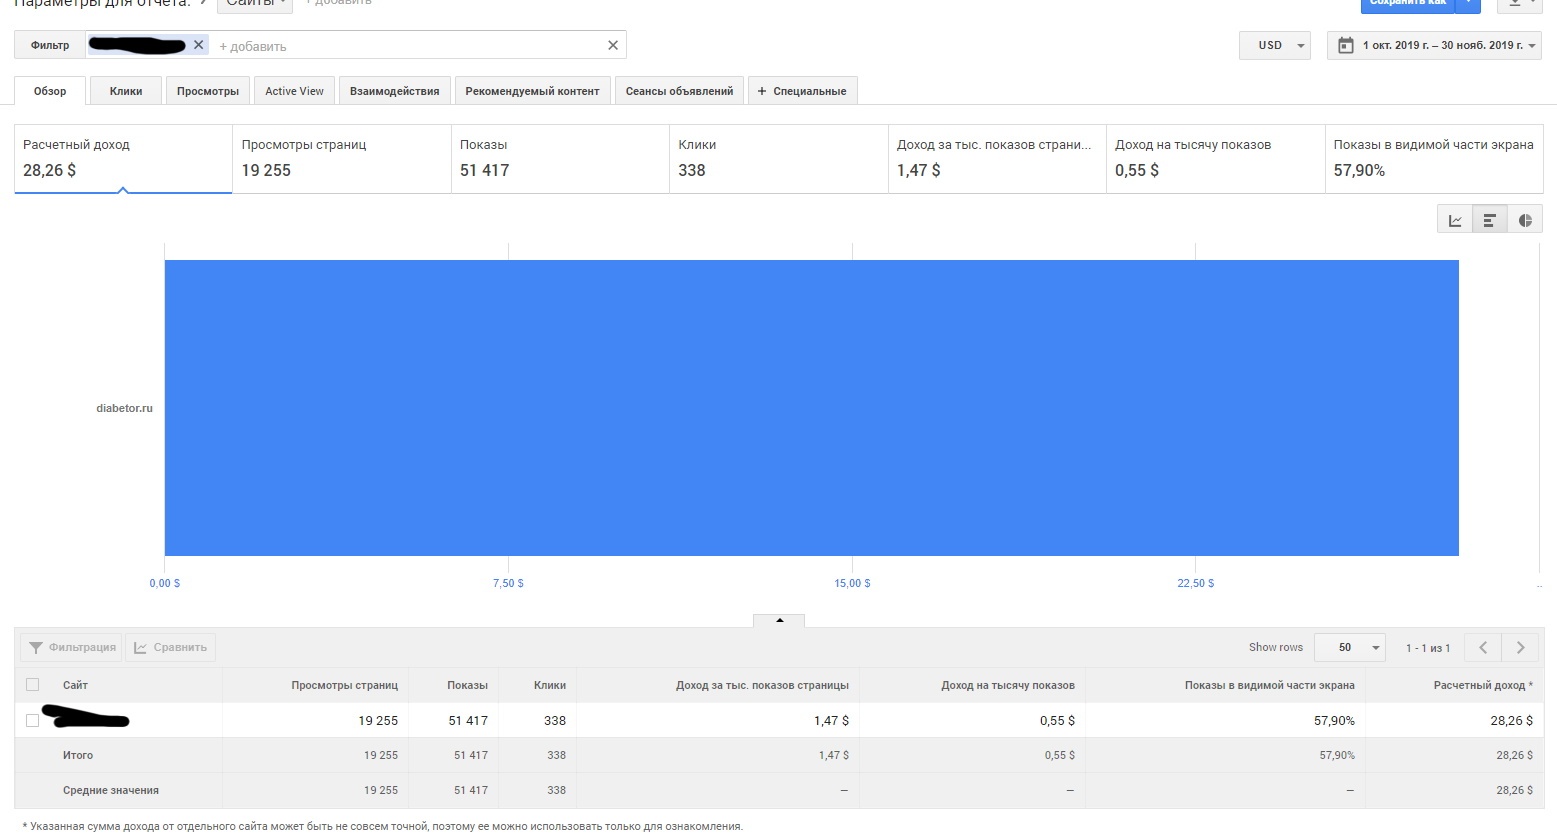Clear all filters in filter bar
1557x835 pixels.
pyautogui.click(x=613, y=45)
